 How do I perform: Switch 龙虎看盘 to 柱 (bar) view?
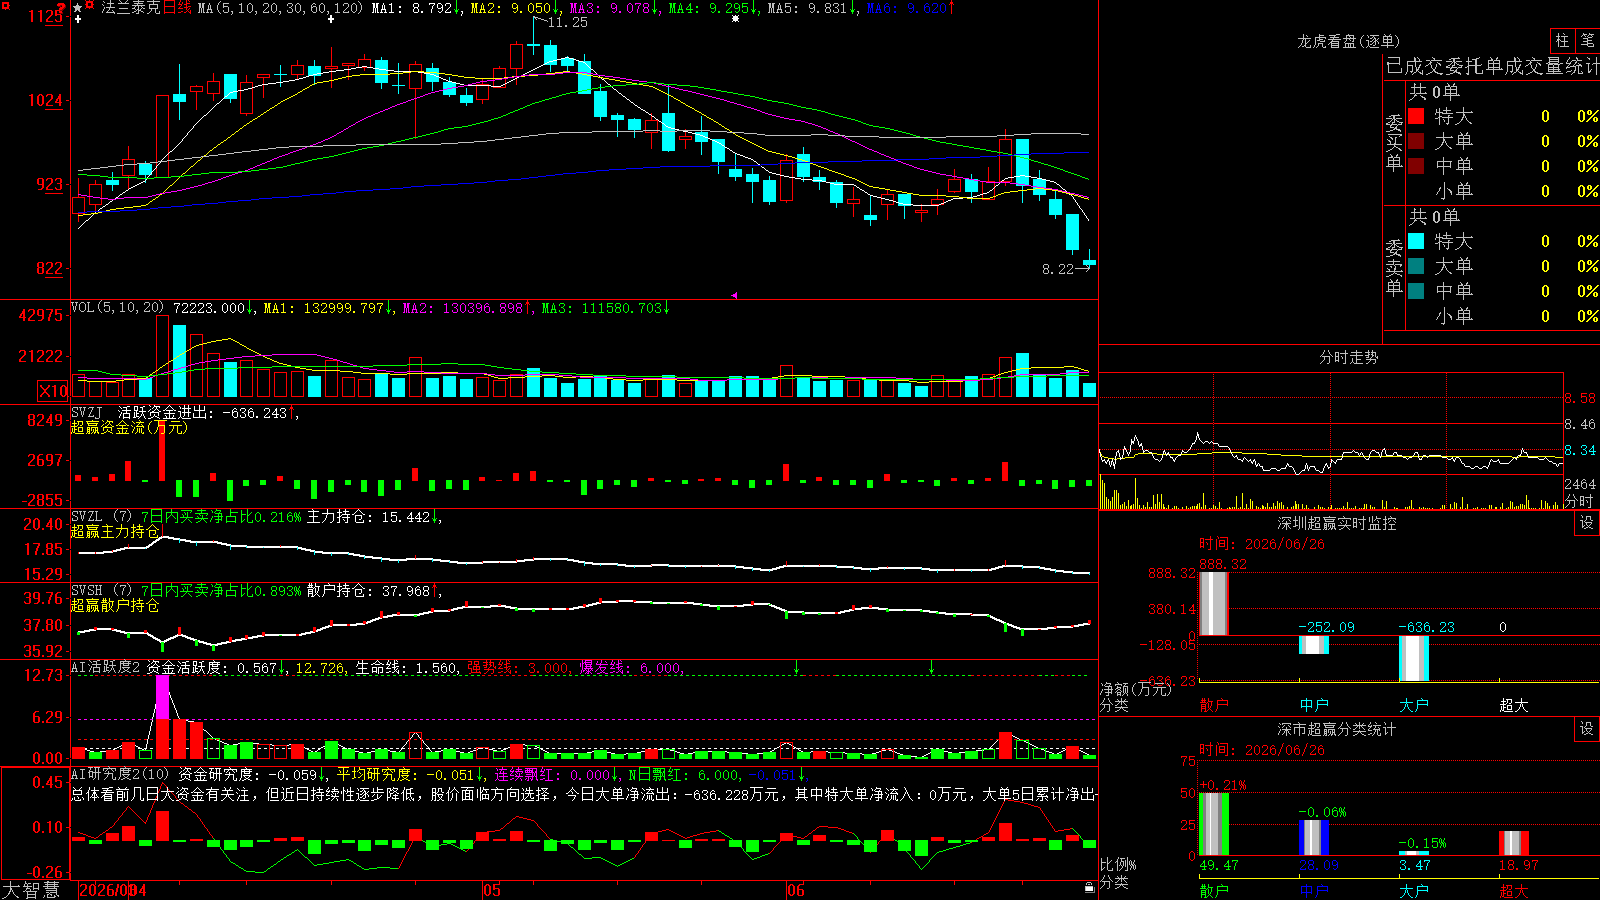pyautogui.click(x=1562, y=40)
